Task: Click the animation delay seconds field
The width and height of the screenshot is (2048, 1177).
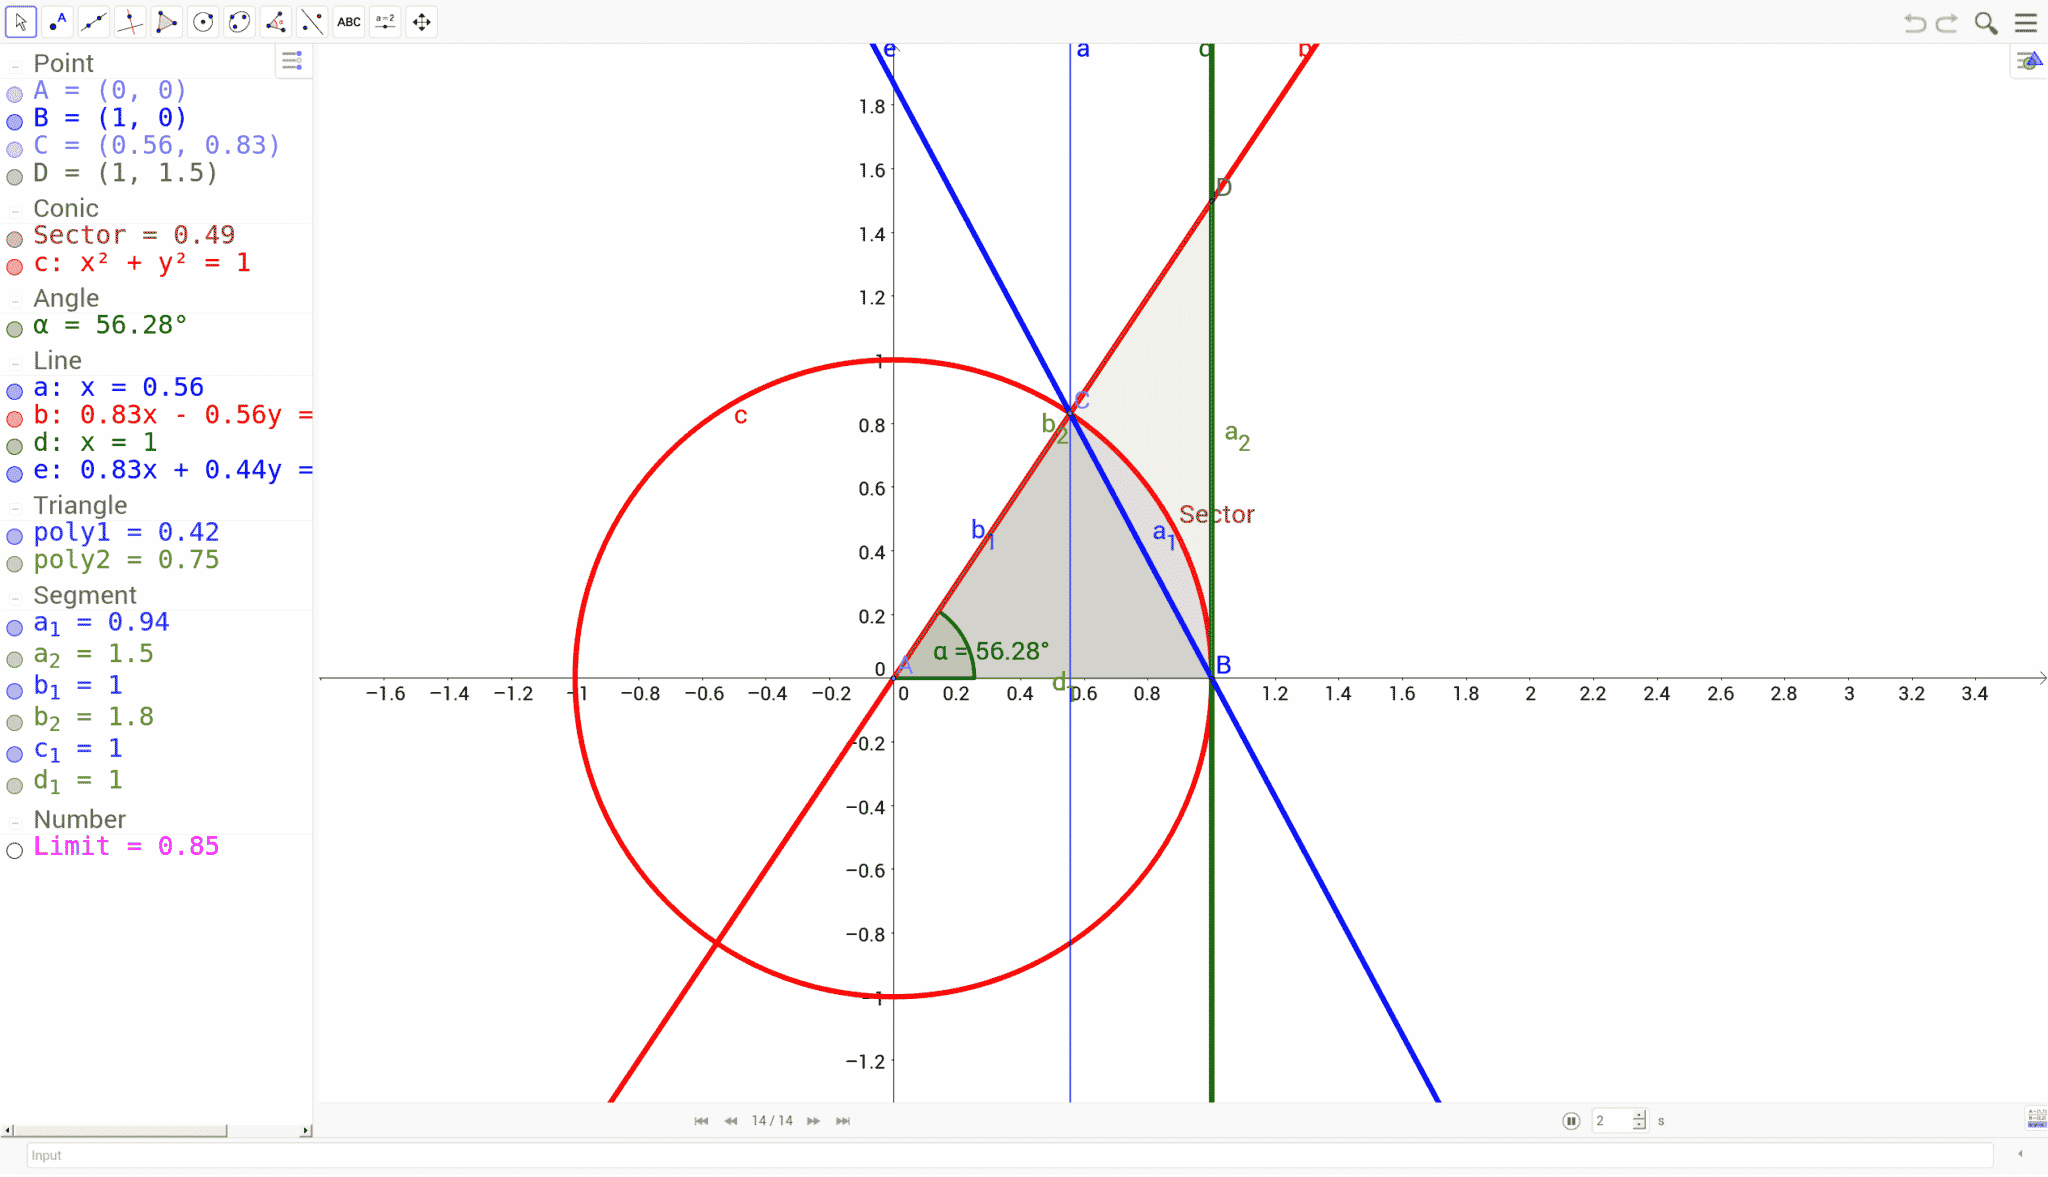Action: pos(1611,1121)
